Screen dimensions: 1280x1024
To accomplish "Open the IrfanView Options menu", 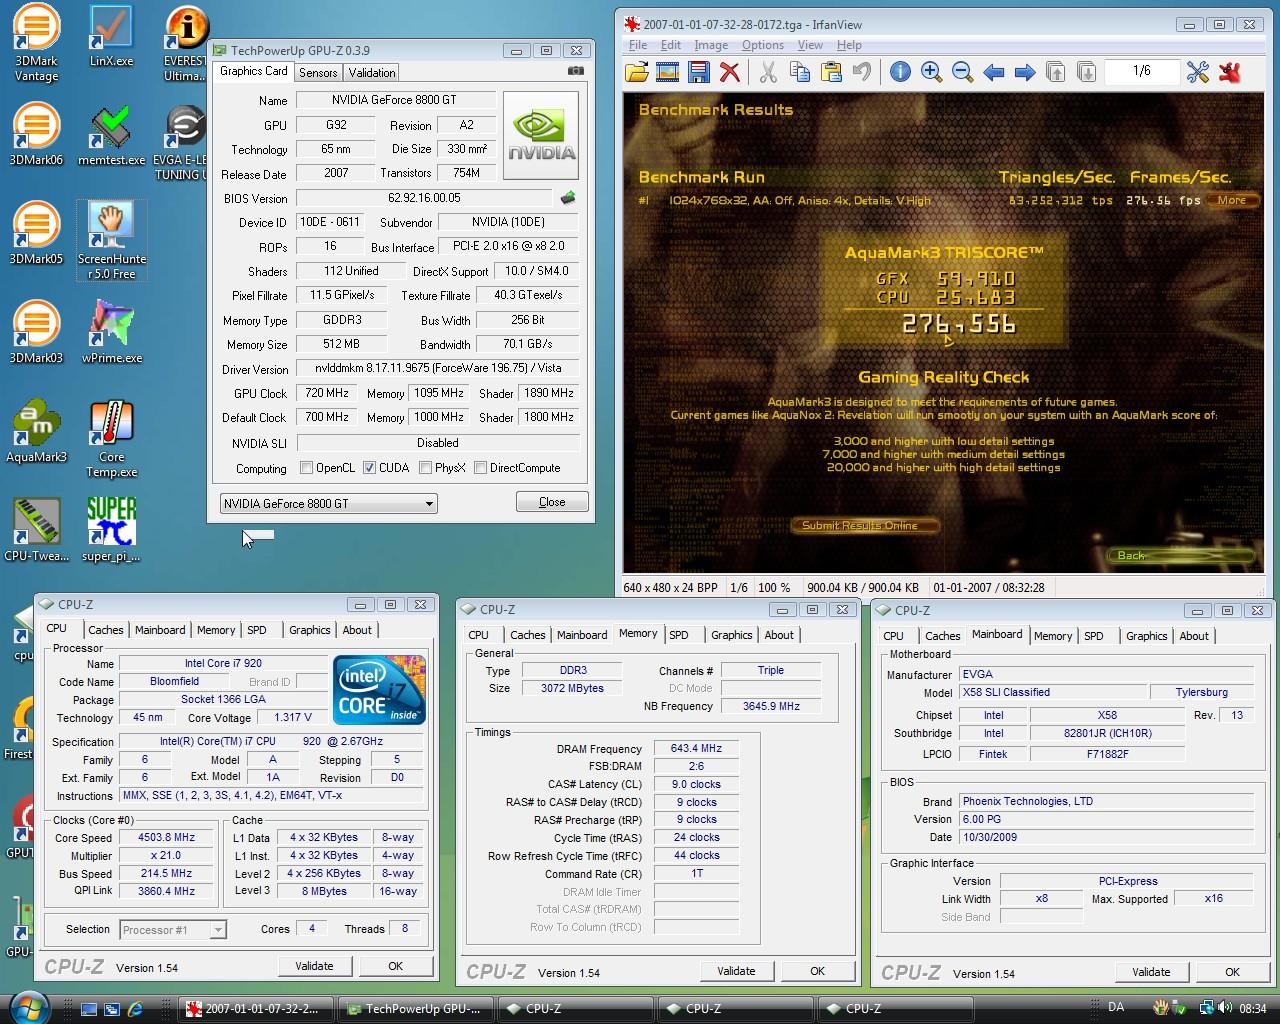I will point(763,45).
